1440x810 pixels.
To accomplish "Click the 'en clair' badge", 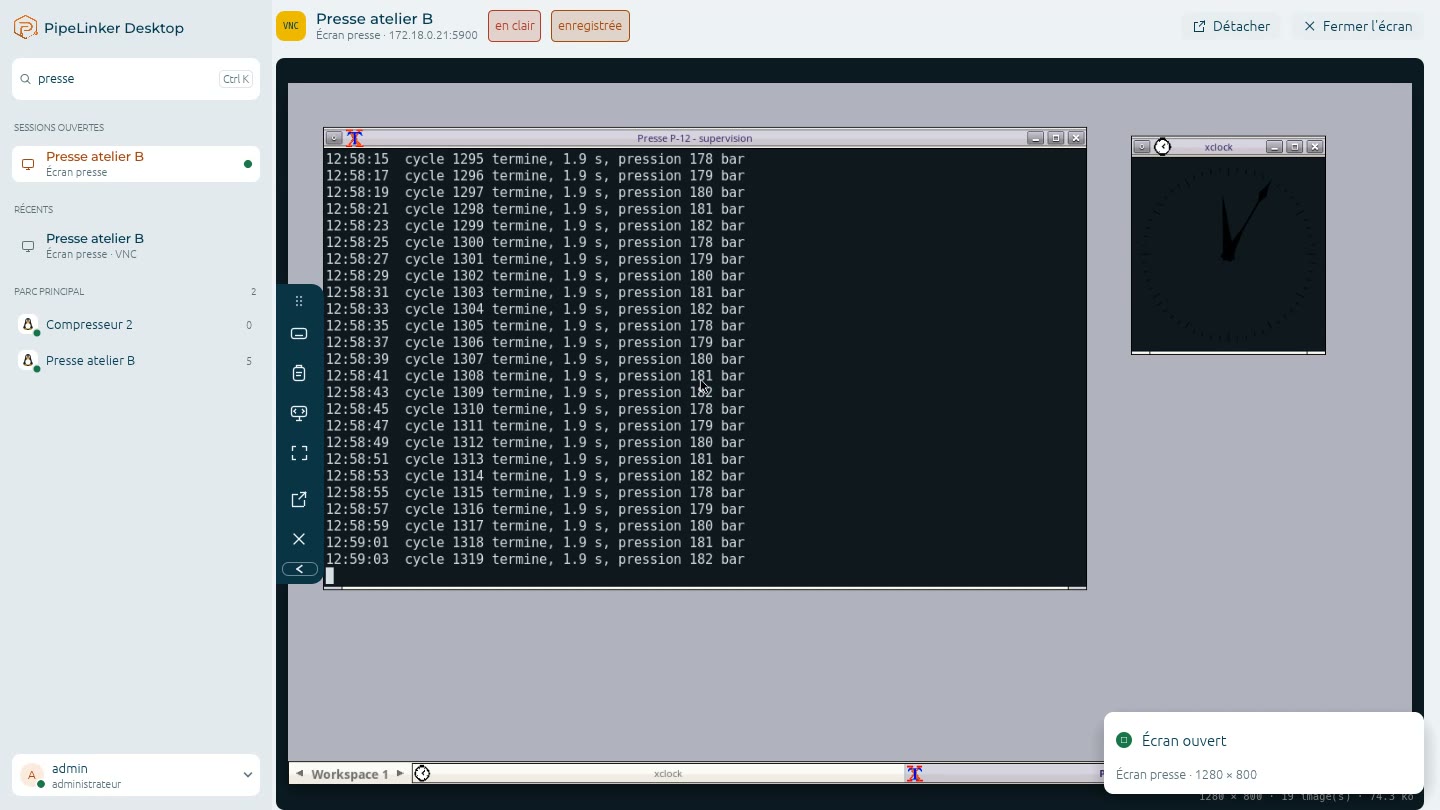I will coord(514,26).
